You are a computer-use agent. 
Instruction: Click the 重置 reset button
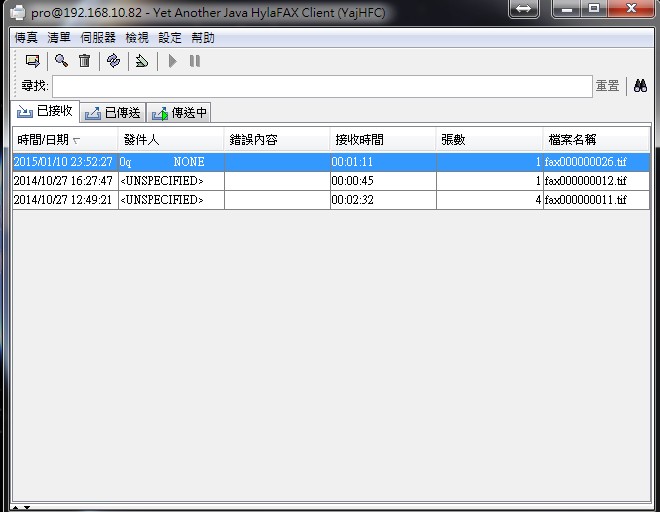point(607,86)
